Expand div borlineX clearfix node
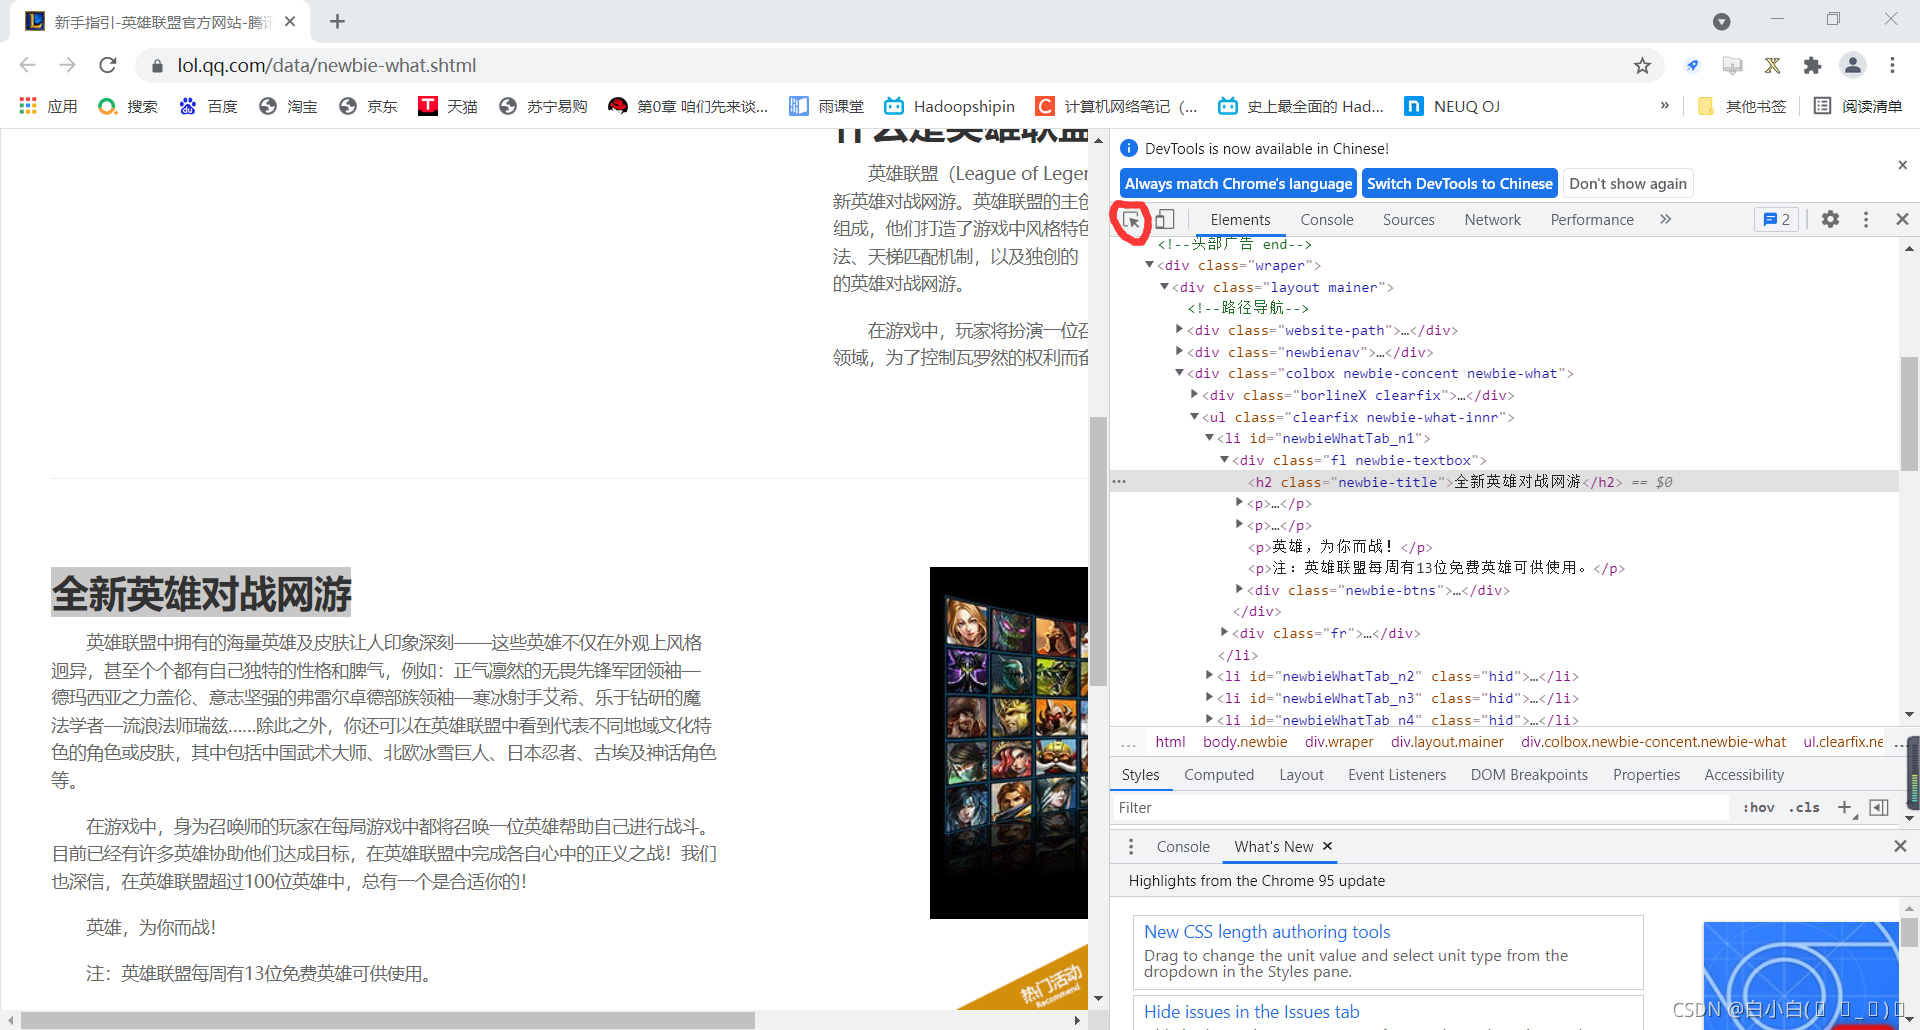The width and height of the screenshot is (1920, 1030). (1194, 394)
